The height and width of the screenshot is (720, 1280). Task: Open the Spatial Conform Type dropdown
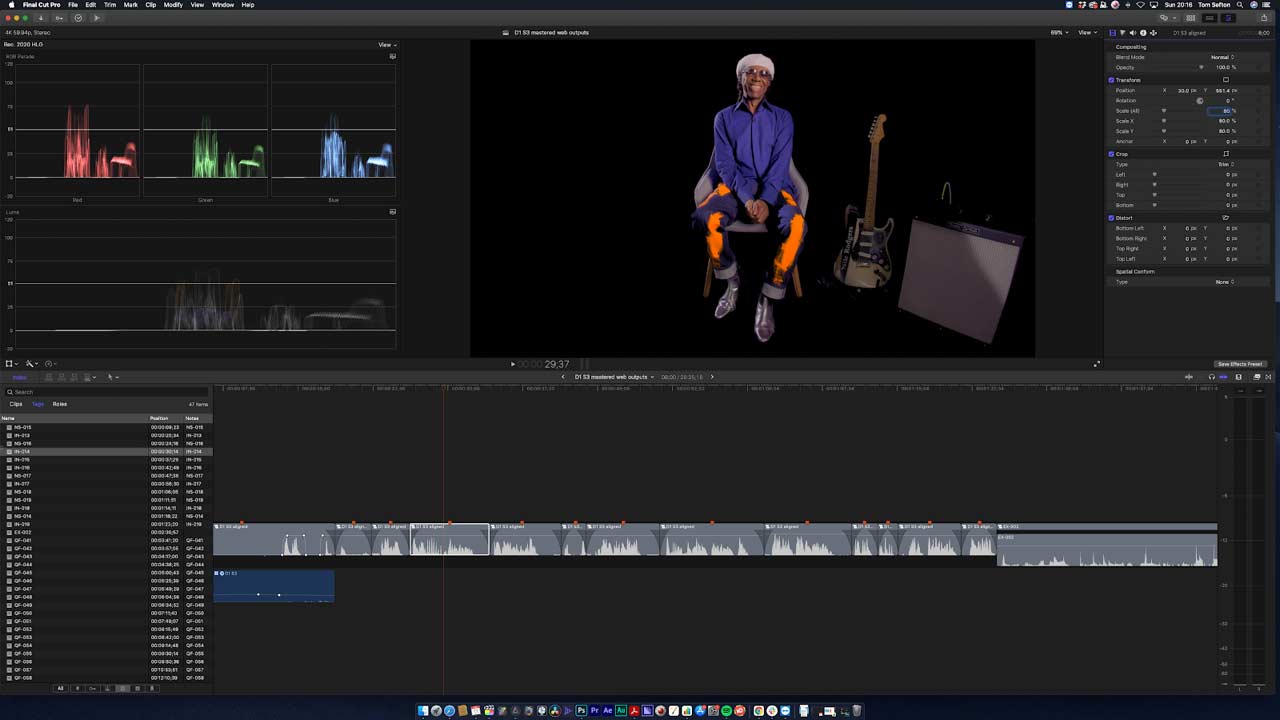coord(1225,282)
